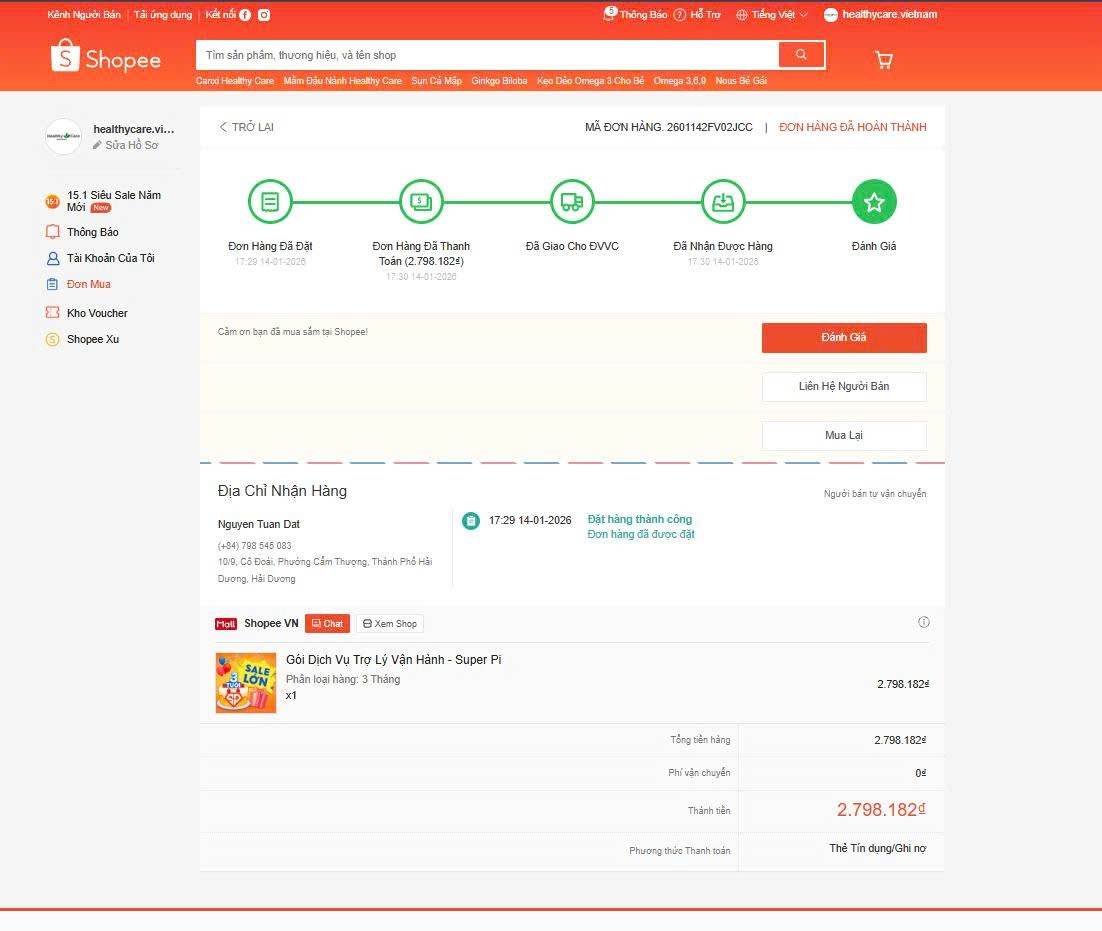Click product title Gói Dịch Vụ Trợ Lý Vận Hành
The height and width of the screenshot is (931, 1102).
click(394, 660)
